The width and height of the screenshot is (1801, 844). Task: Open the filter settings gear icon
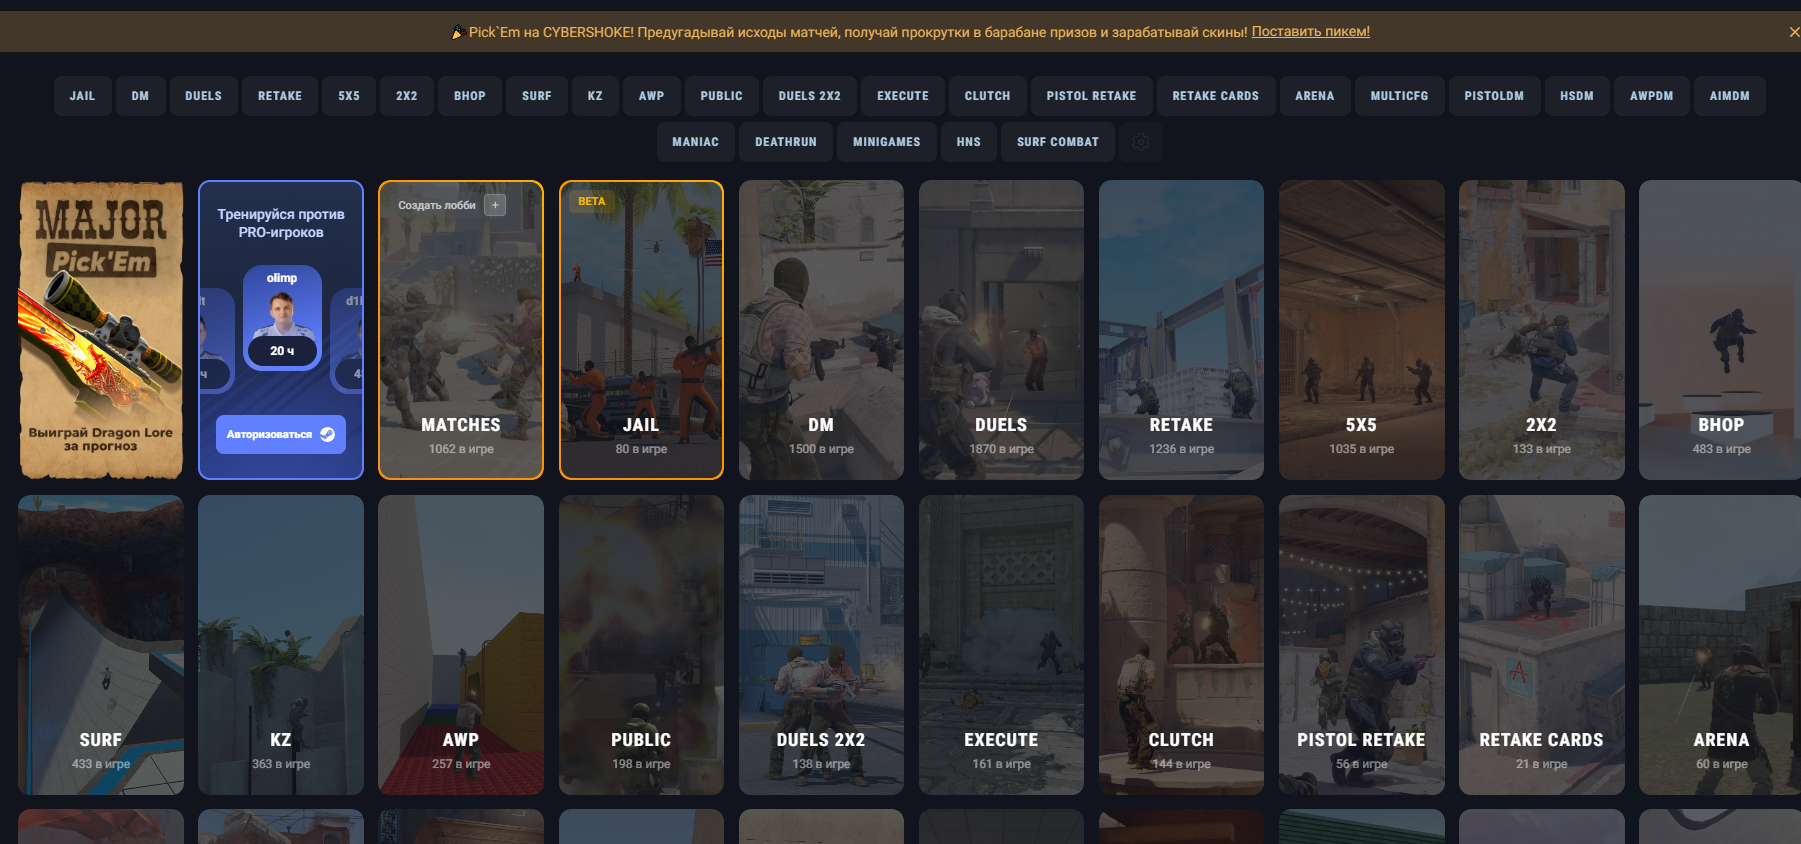[x=1141, y=142]
